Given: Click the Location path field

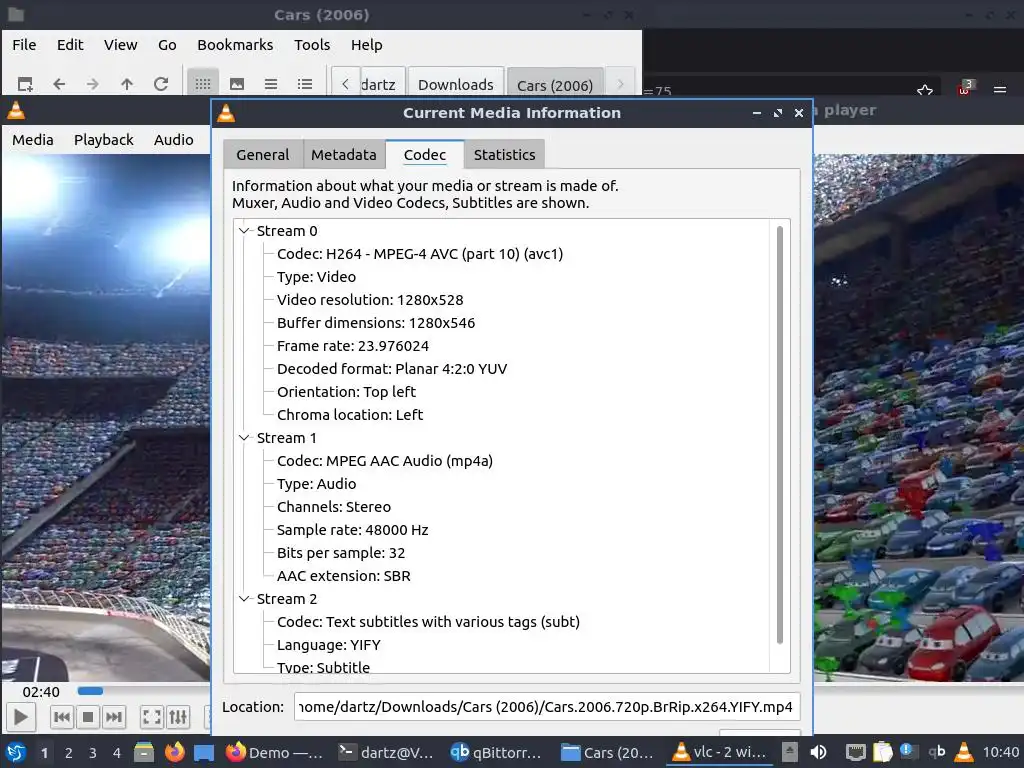Looking at the screenshot, I should (x=547, y=707).
